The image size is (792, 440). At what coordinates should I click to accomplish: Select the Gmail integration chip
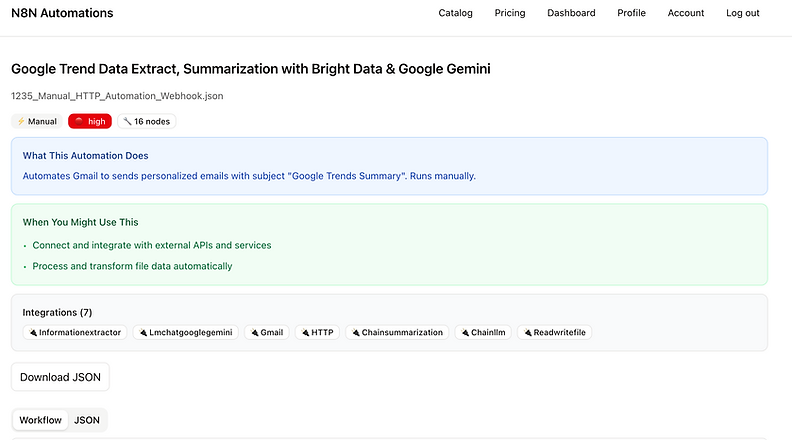pyautogui.click(x=267, y=332)
